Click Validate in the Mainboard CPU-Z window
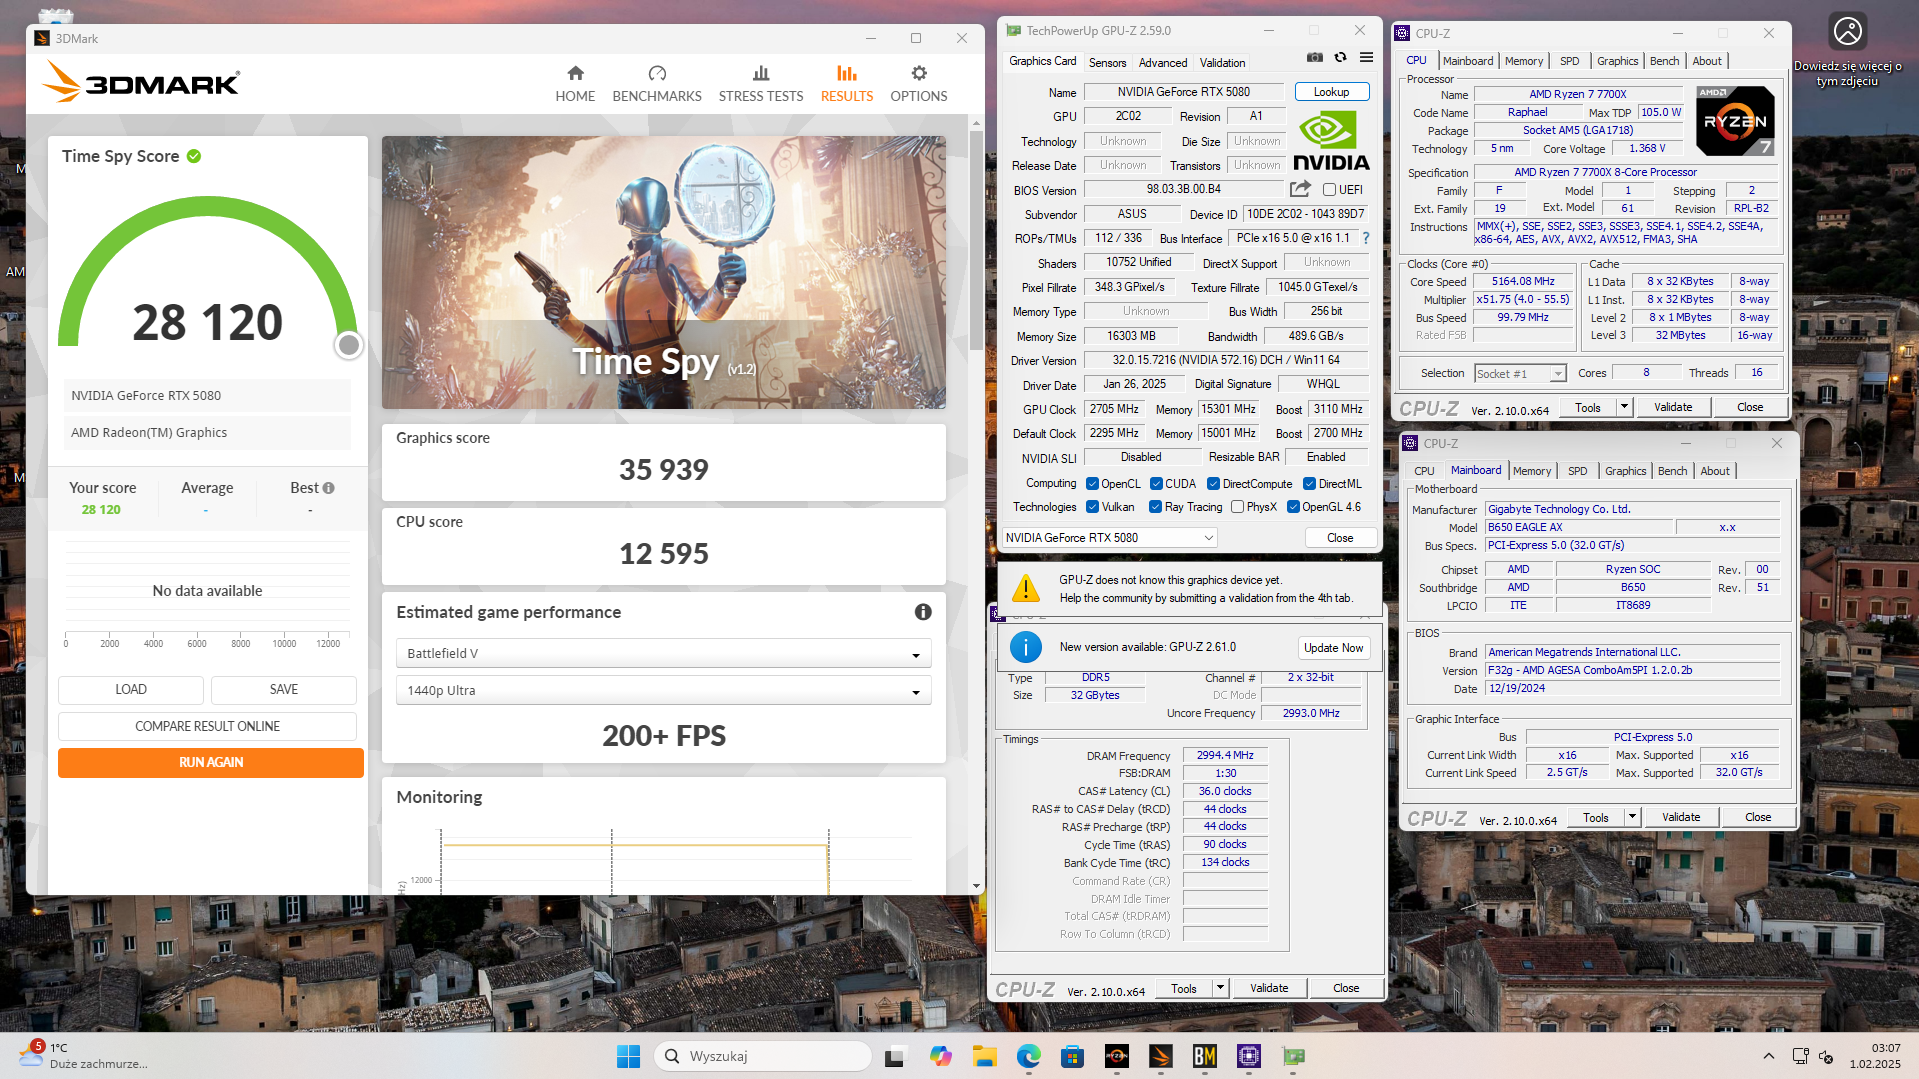This screenshot has height=1079, width=1919. coord(1681,817)
